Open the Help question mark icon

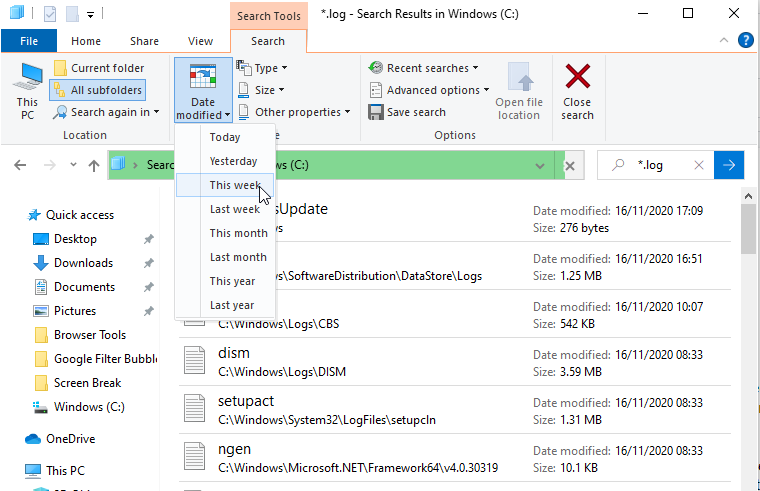(x=745, y=41)
